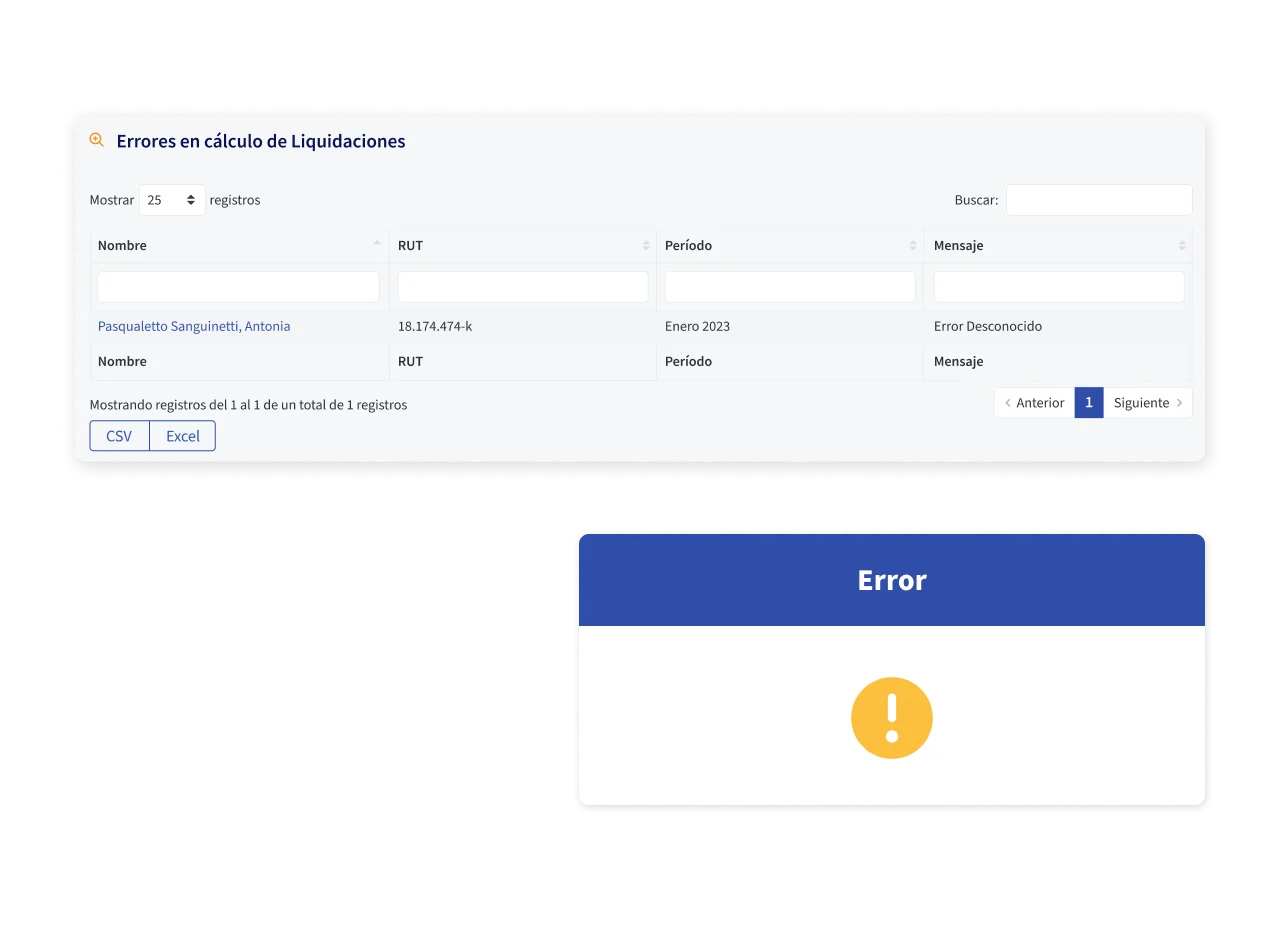The image size is (1280, 925).
Task: Export the table as Excel
Action: pyautogui.click(x=183, y=436)
